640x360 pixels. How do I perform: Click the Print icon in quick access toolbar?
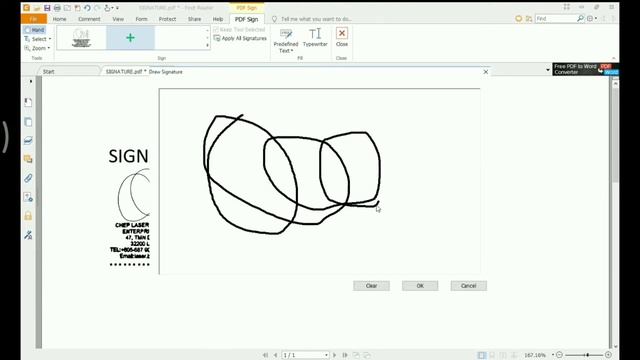[57, 8]
